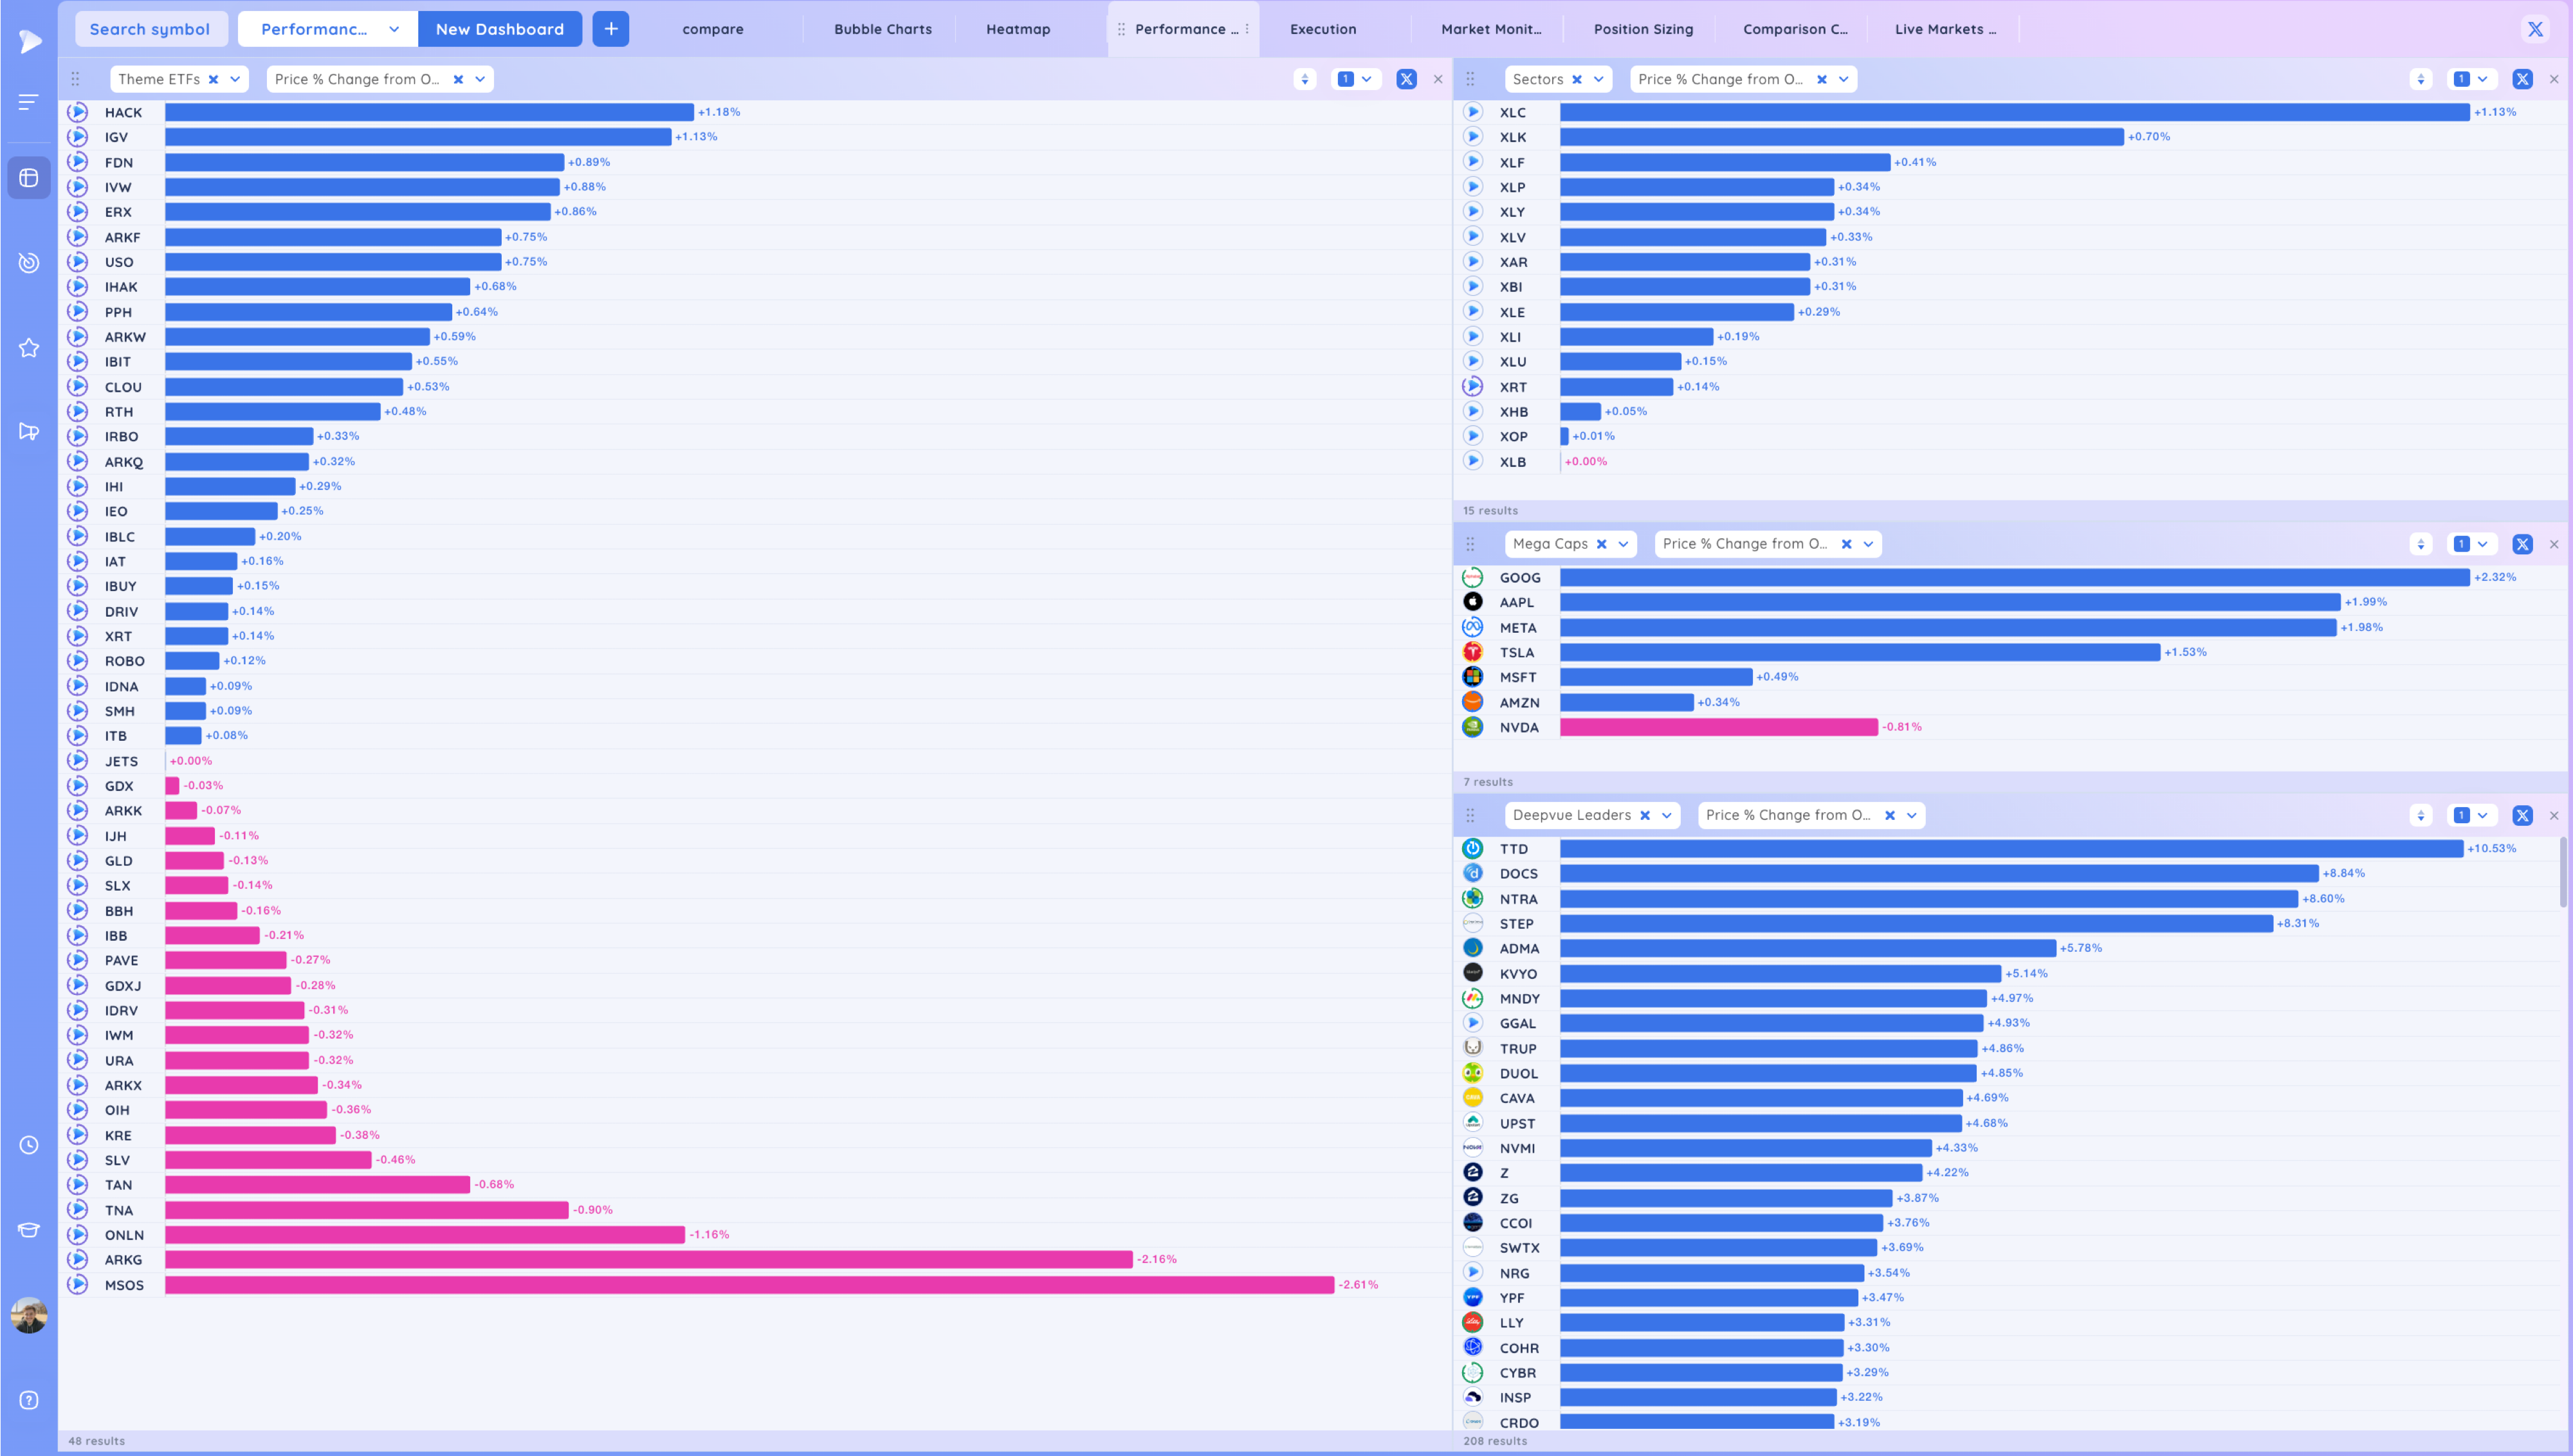Screen dimensions: 2573x1456
Task: Click the graduation cap education icon
Action: pos(29,1230)
